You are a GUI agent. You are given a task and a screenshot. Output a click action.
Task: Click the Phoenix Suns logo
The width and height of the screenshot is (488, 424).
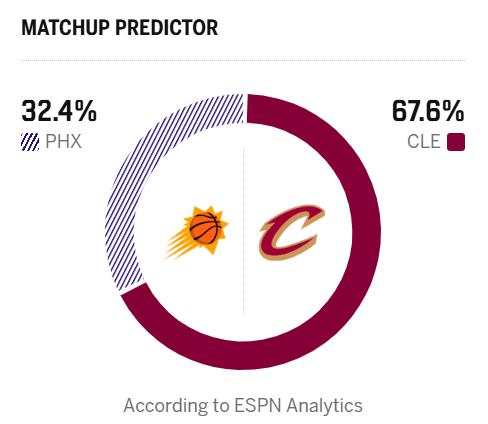(x=197, y=232)
